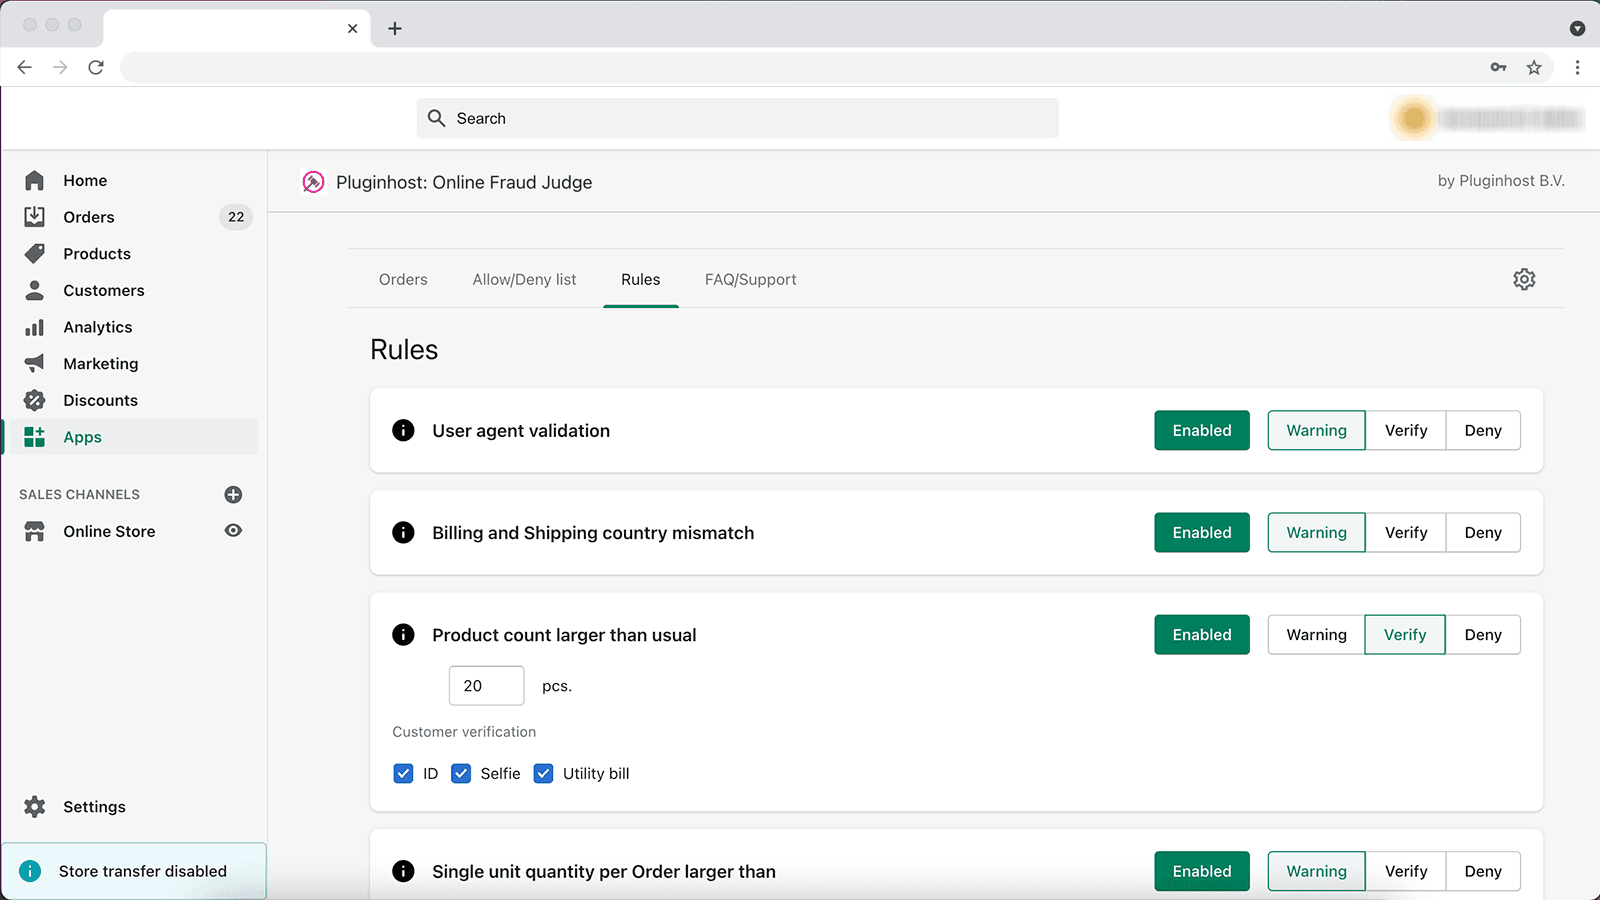Viewport: 1600px width, 900px height.
Task: Select Products in the sidebar
Action: coord(96,253)
